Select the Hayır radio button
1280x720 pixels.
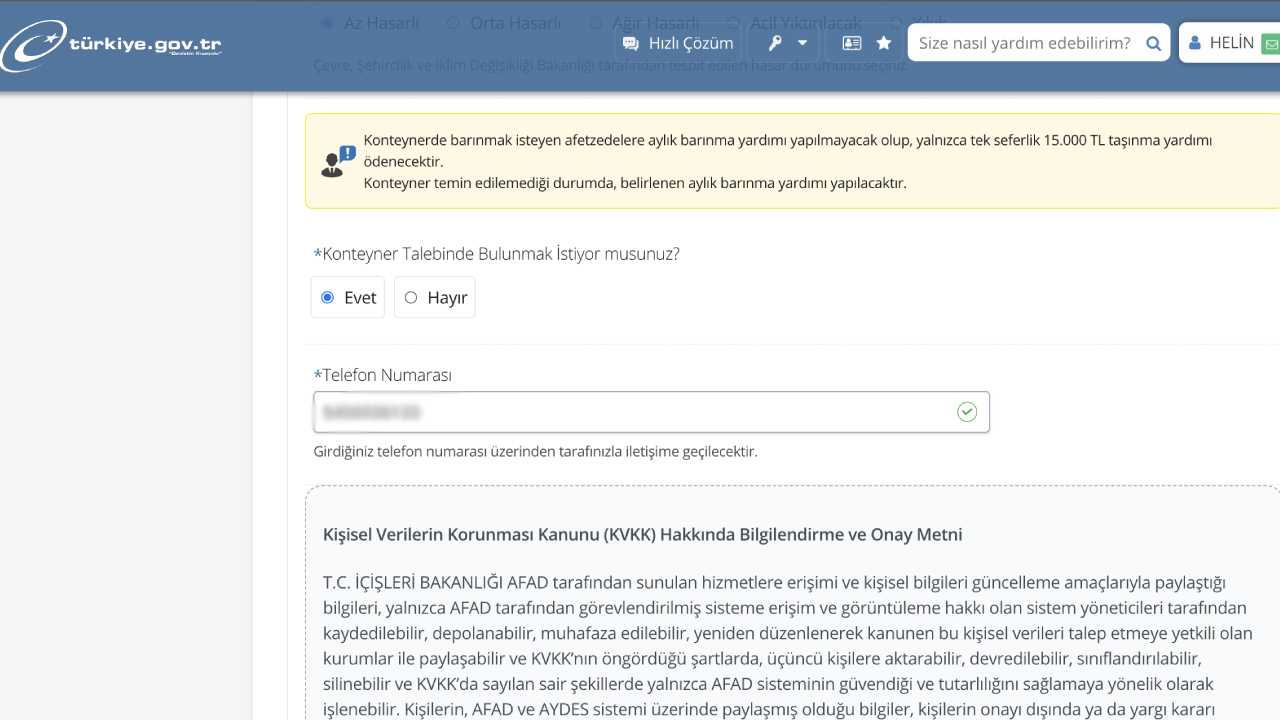(x=410, y=297)
